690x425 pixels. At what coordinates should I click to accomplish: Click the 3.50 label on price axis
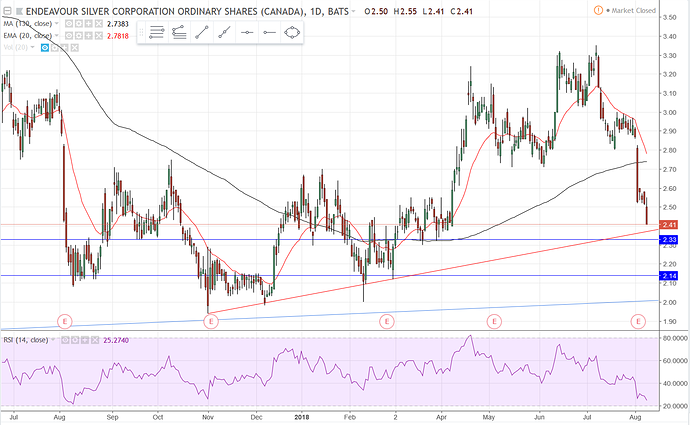[x=669, y=17]
